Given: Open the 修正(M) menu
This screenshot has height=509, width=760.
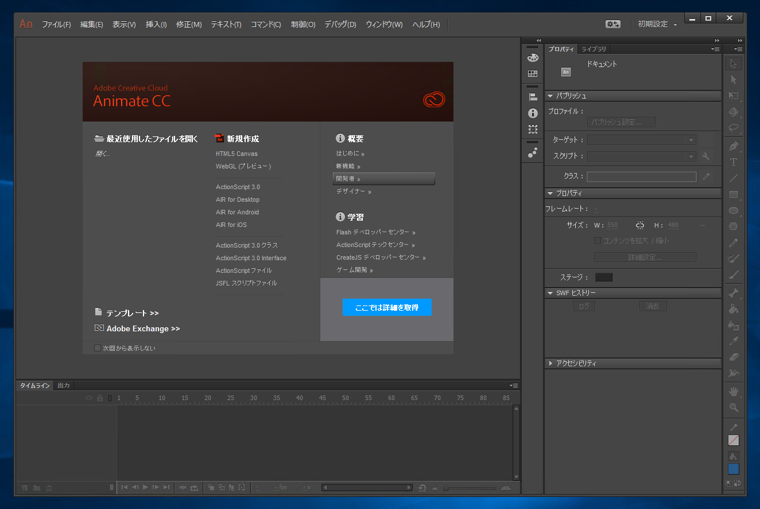Looking at the screenshot, I should coord(189,24).
